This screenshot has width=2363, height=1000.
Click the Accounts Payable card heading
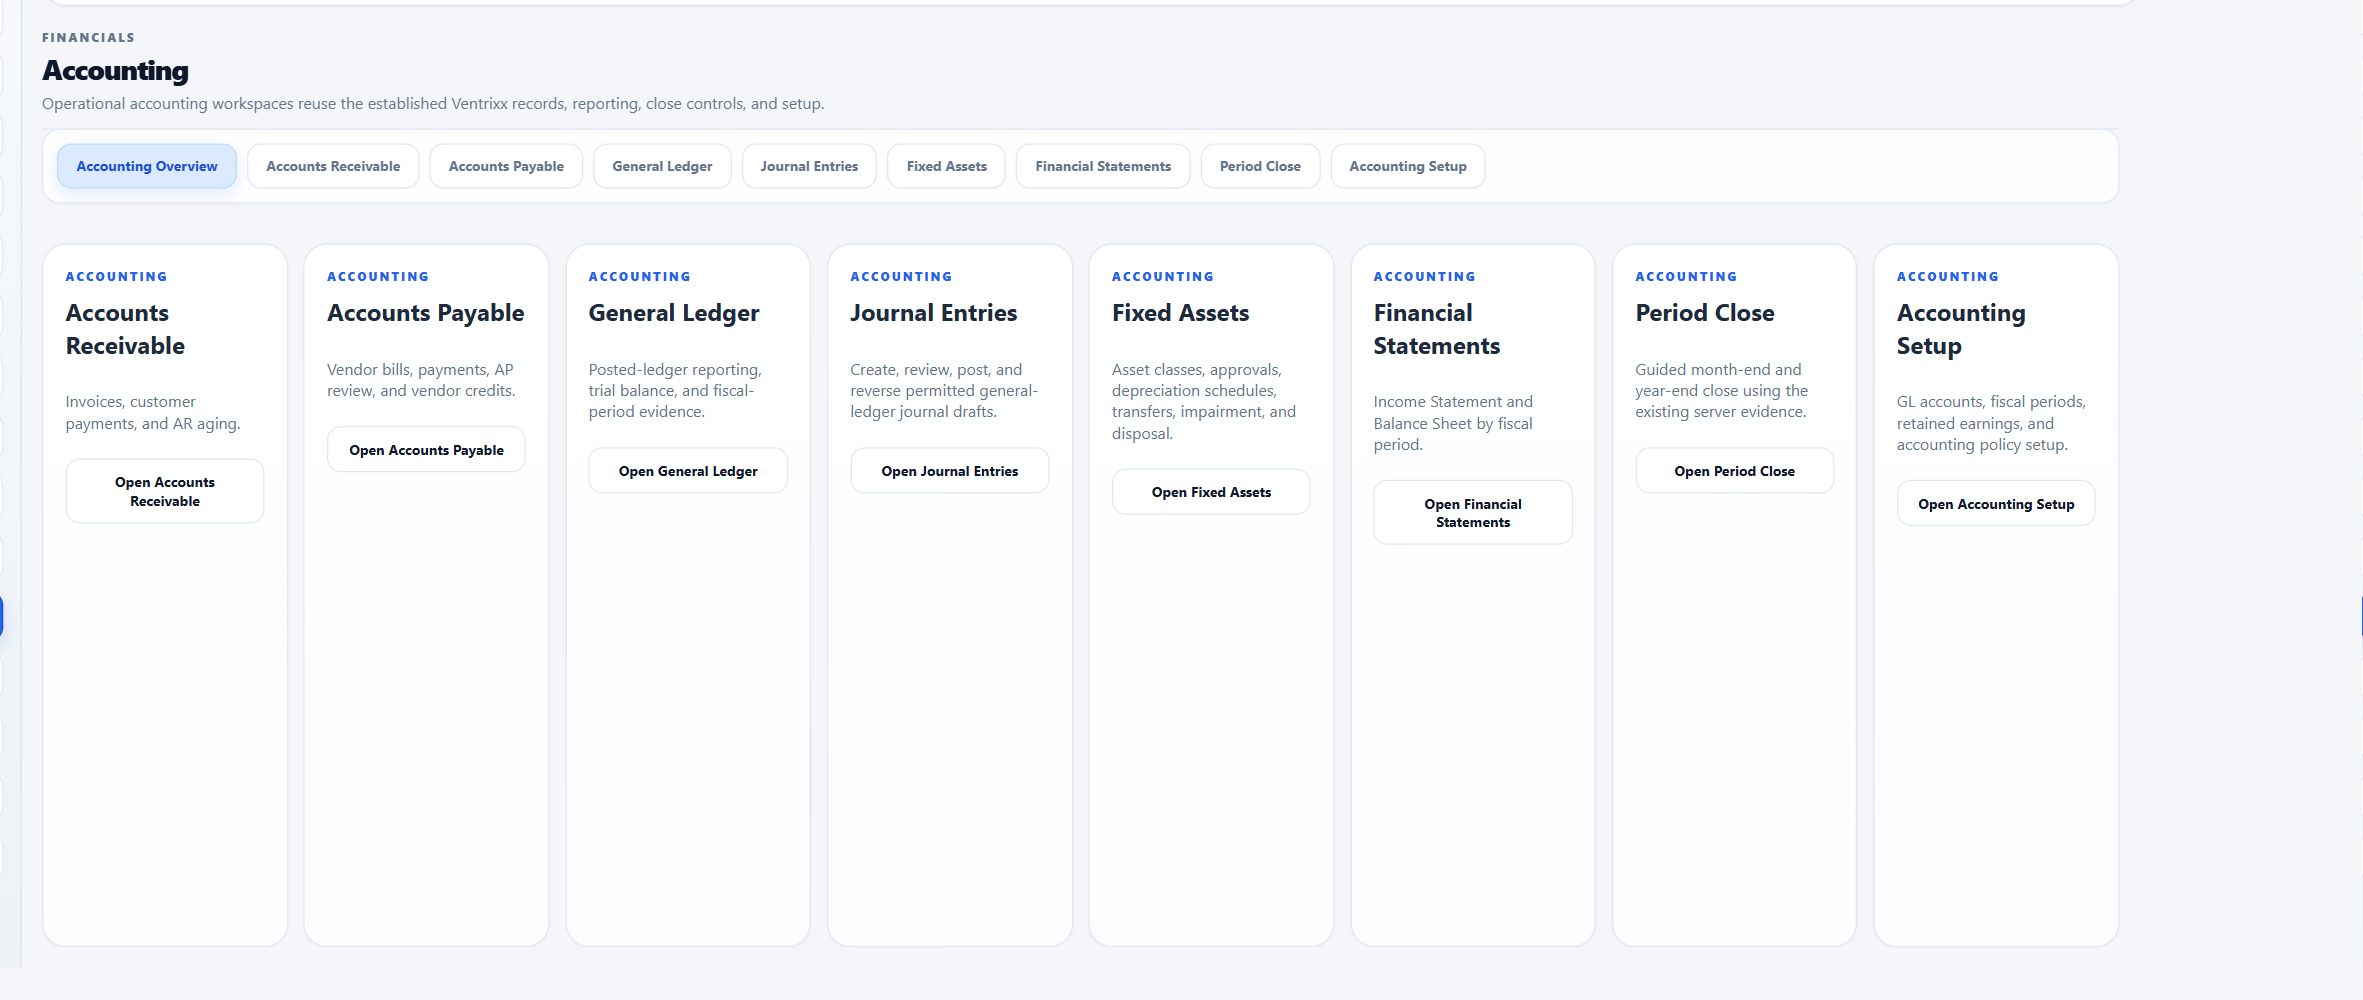[426, 313]
